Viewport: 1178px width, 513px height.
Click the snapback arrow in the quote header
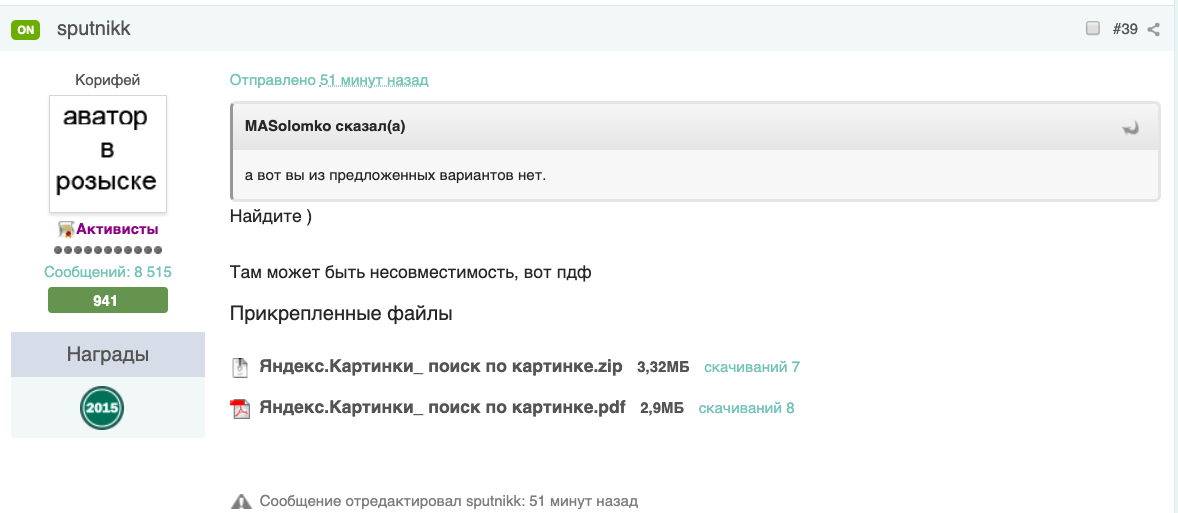[x=1131, y=127]
